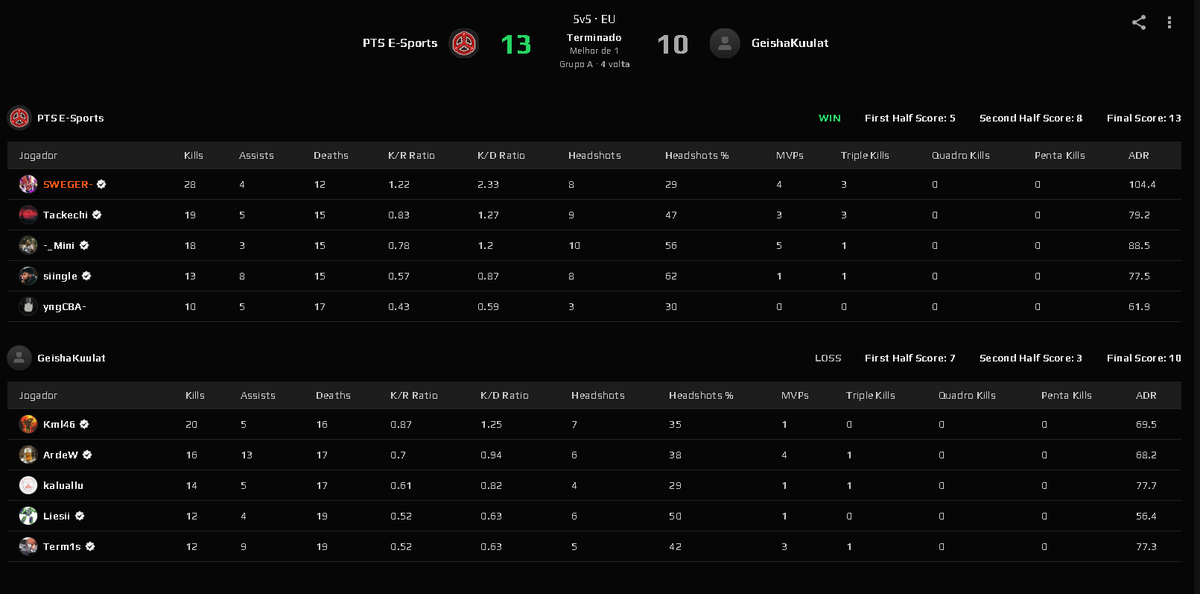Click verified badge next to Tackechi

[97, 215]
